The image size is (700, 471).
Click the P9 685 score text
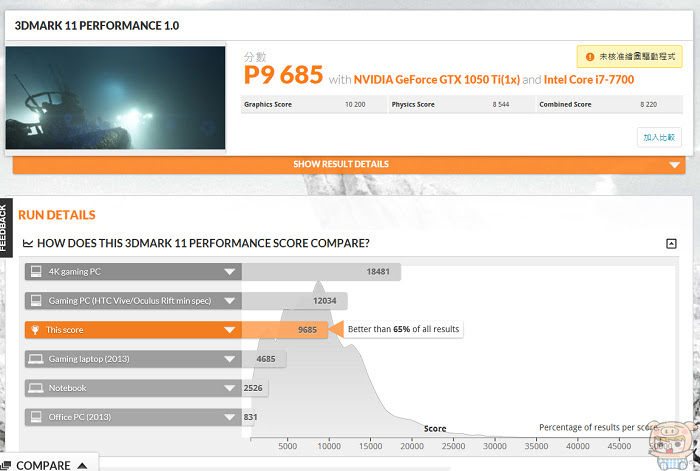[x=283, y=75]
